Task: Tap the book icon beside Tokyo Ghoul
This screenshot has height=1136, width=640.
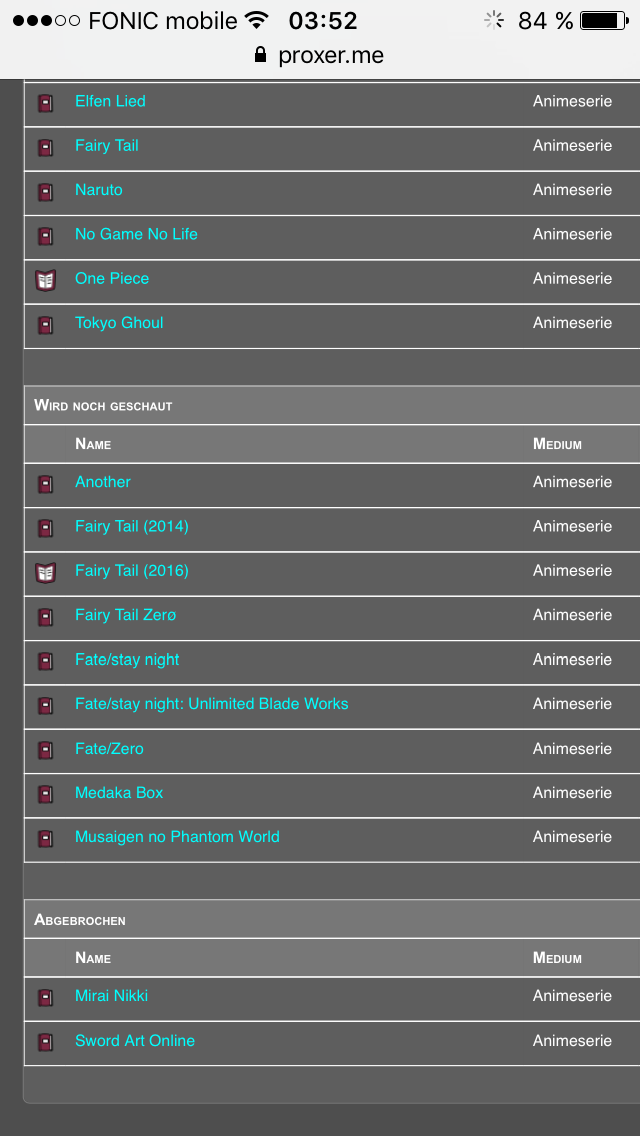Action: [x=45, y=325]
